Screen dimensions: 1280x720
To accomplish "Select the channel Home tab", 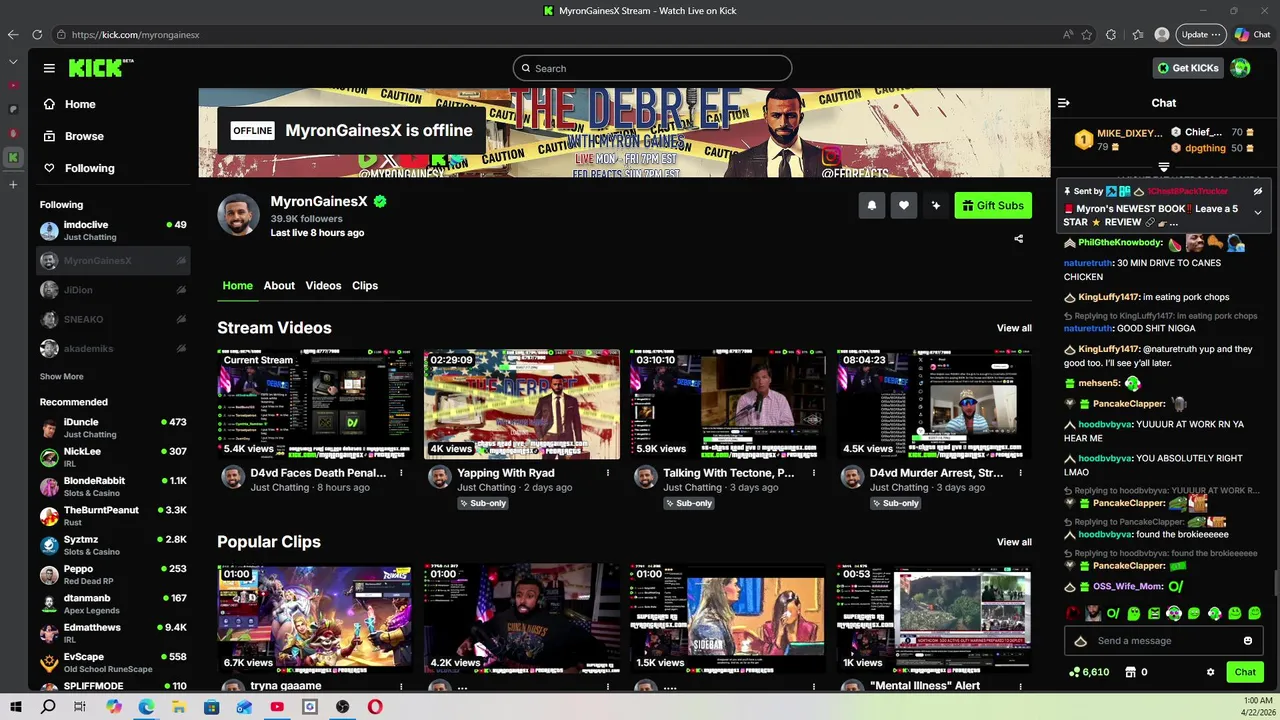I will 238,286.
